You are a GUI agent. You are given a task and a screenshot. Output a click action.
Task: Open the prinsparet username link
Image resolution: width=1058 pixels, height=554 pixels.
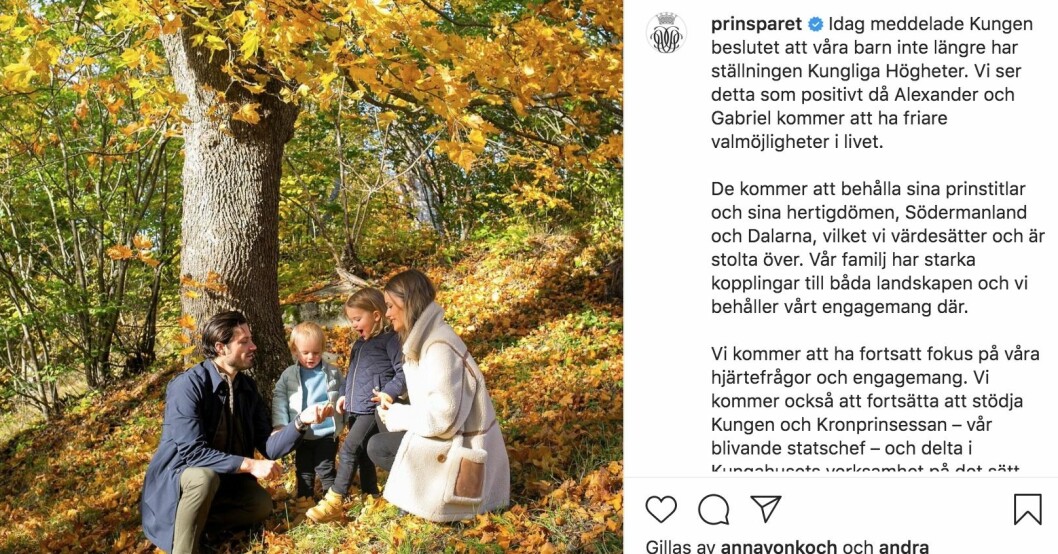point(756,24)
